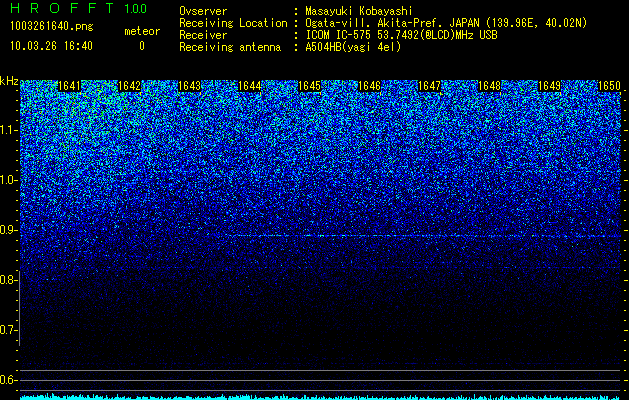Image resolution: width=629 pixels, height=400 pixels.
Task: Click the Receiver label
Action: coord(203,35)
